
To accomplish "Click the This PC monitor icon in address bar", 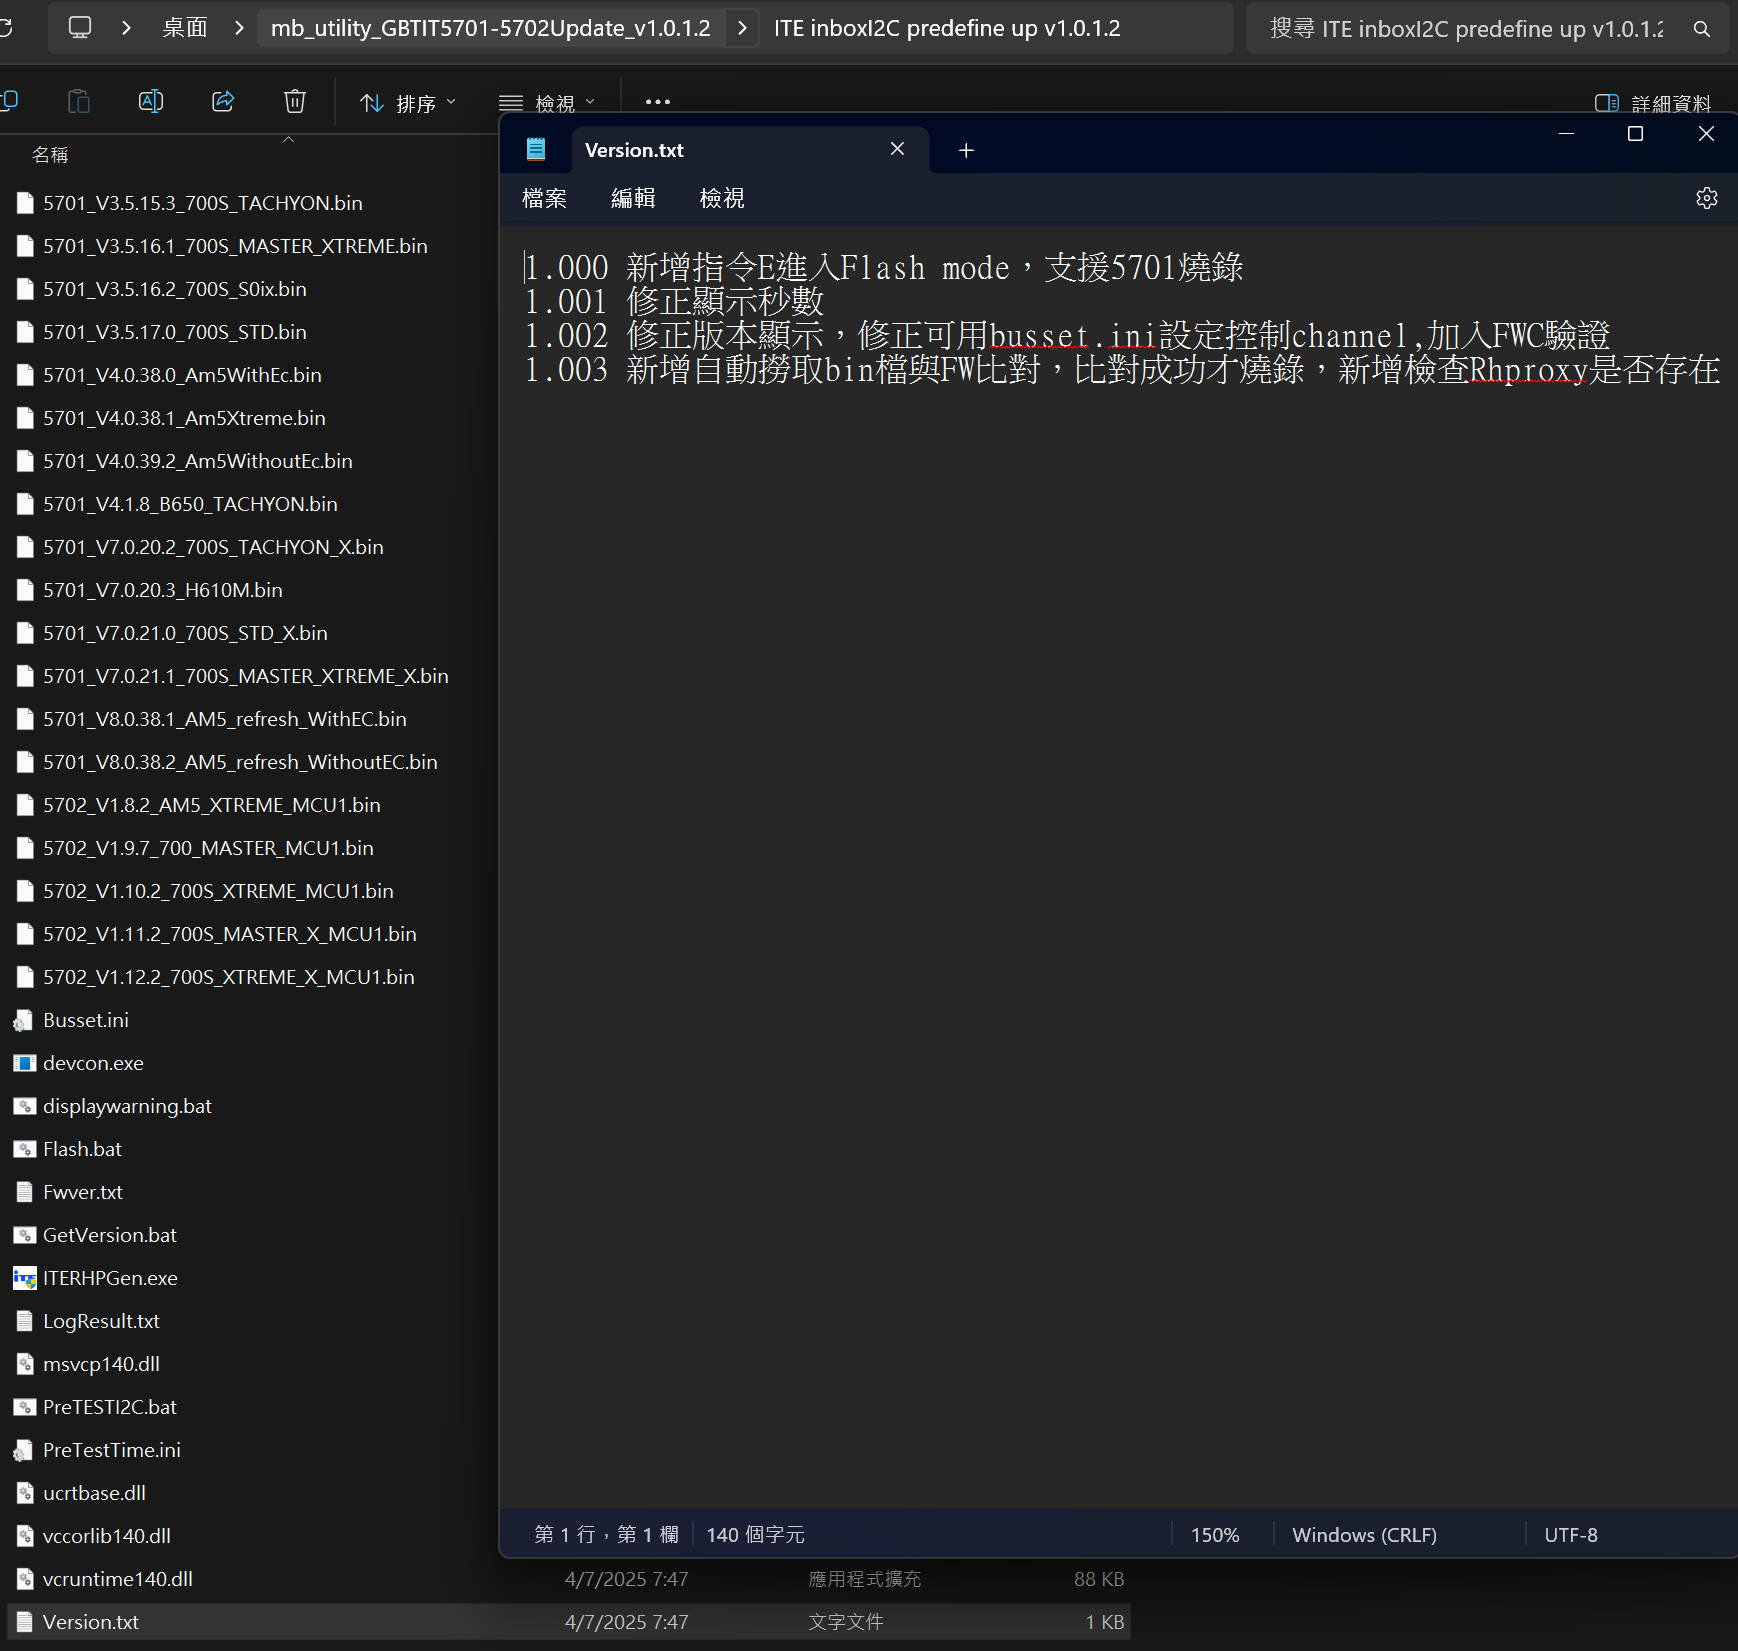I will tap(80, 27).
